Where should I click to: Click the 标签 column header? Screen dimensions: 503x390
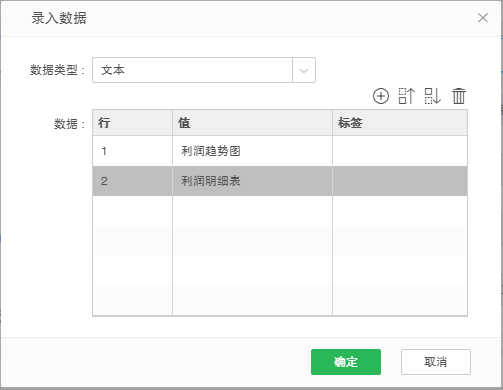pos(400,123)
